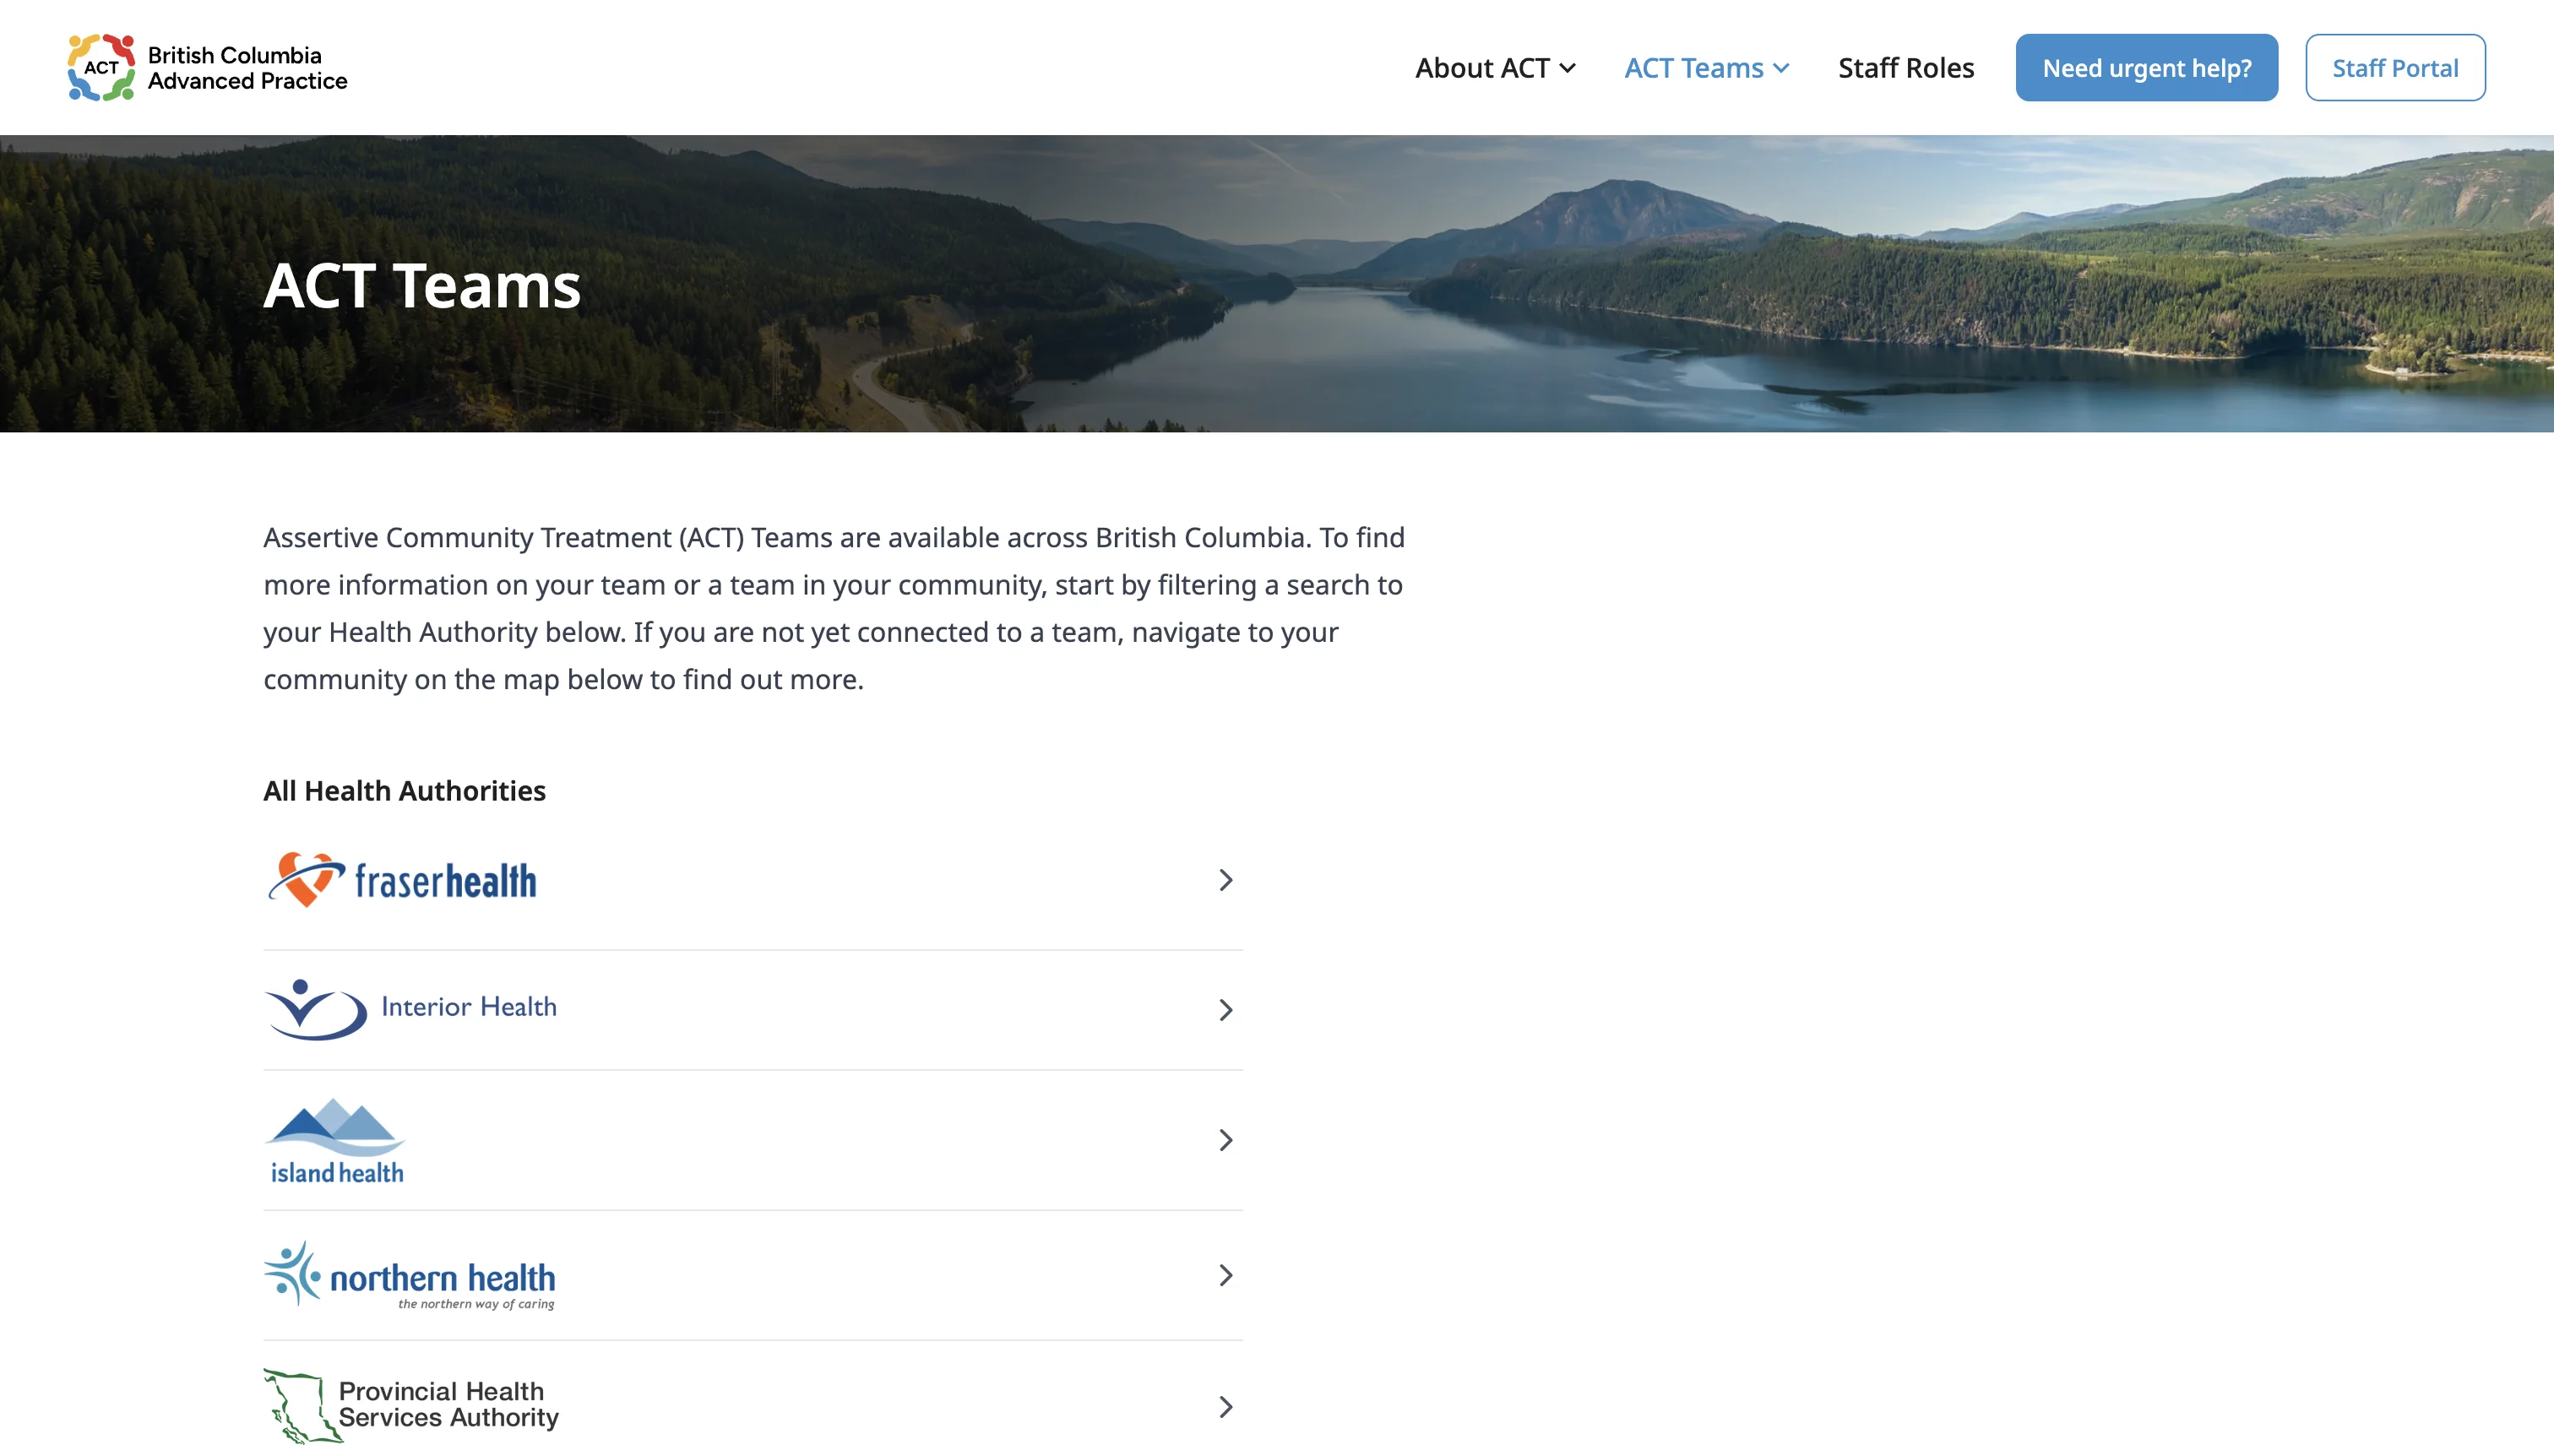Click the ACT circular logo icon
Image resolution: width=2554 pixels, height=1456 pixels.
[101, 67]
